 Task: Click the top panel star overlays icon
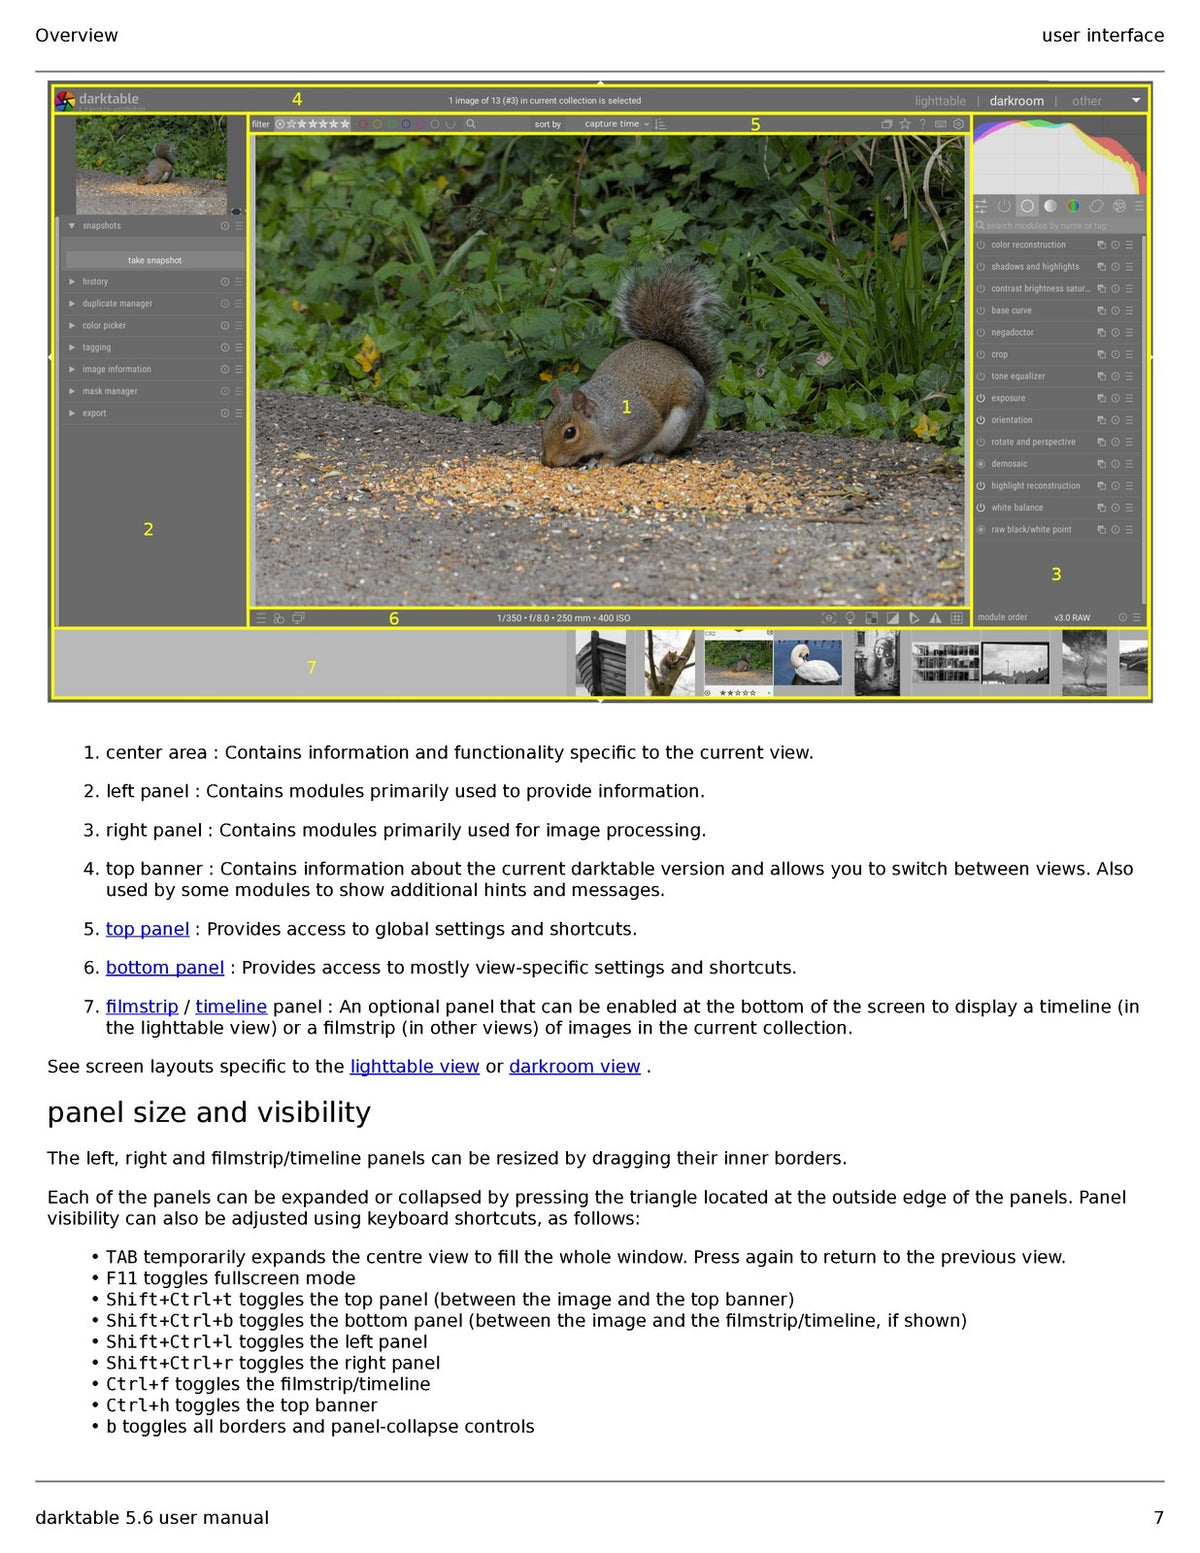905,124
